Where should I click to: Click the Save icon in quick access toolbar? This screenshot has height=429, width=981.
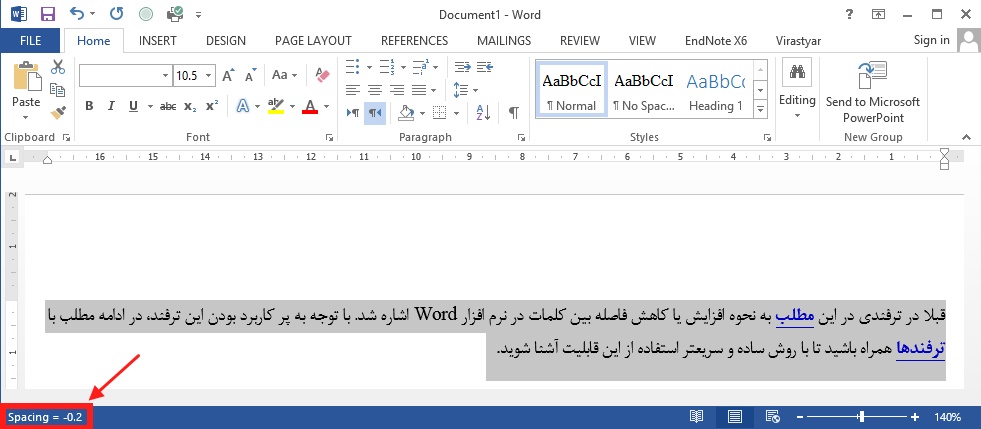pyautogui.click(x=47, y=15)
